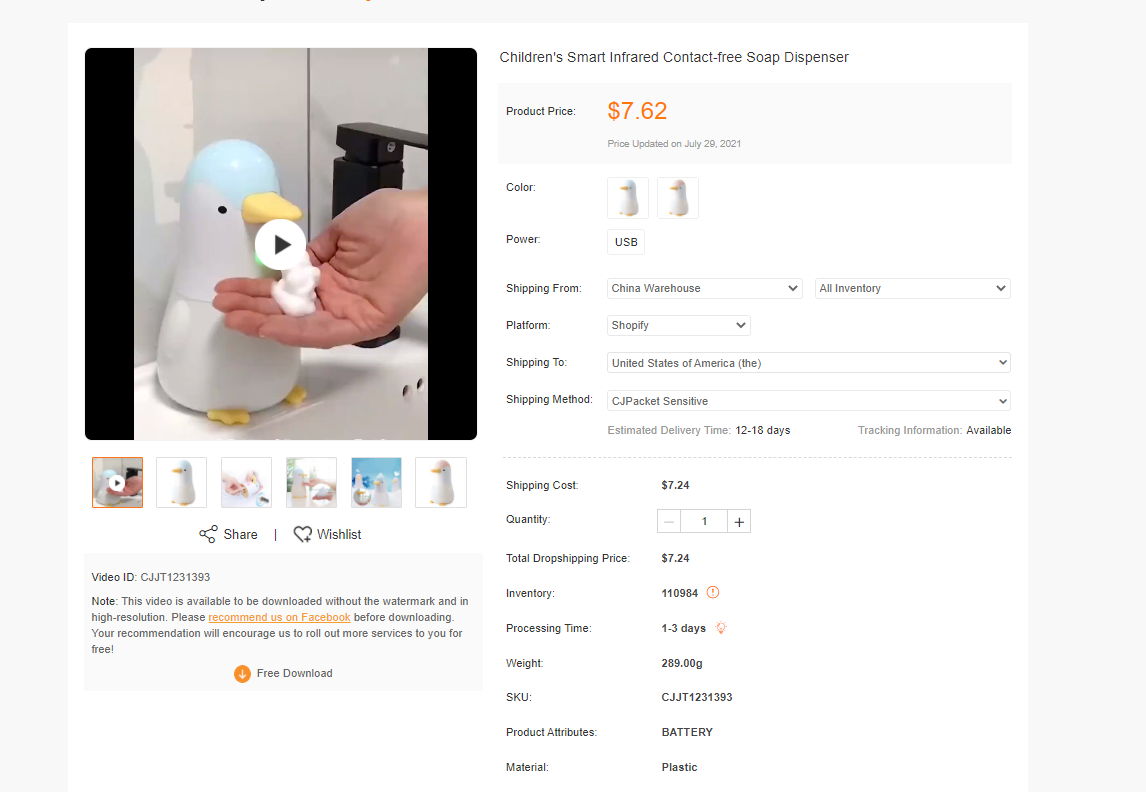Select the pink penguin gallery thumbnail

441,482
